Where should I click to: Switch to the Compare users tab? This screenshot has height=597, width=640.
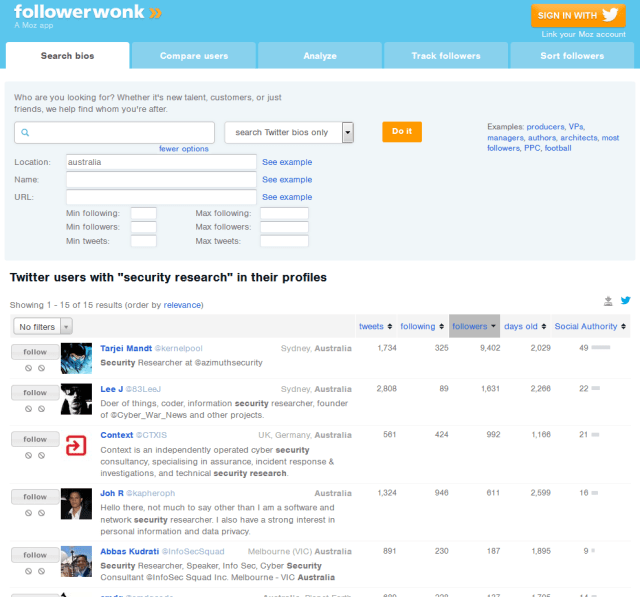[x=194, y=56]
